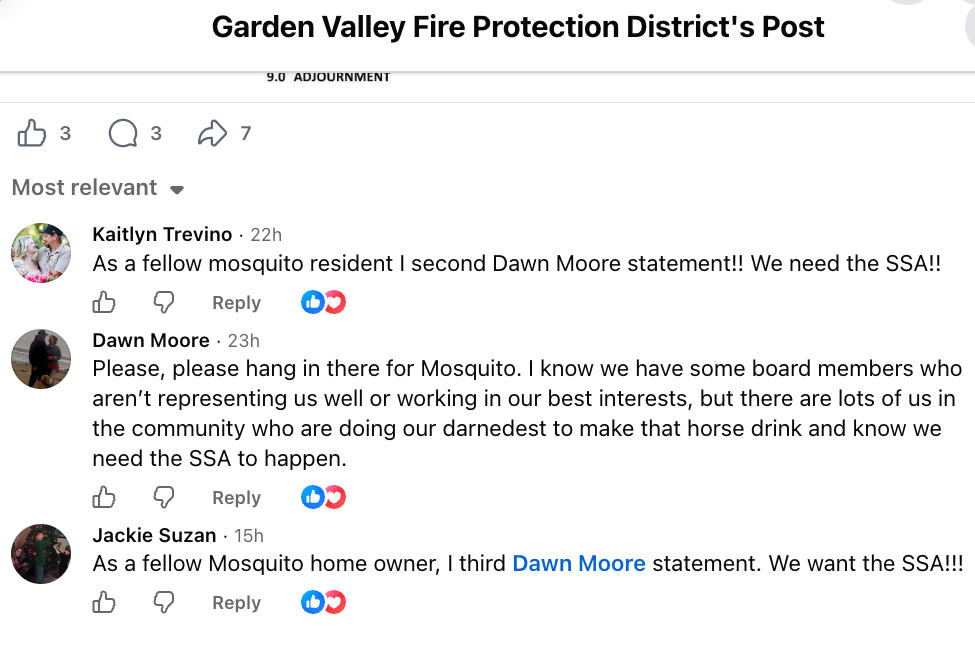Expand the Most relevant sorting dropdown

tap(98, 188)
